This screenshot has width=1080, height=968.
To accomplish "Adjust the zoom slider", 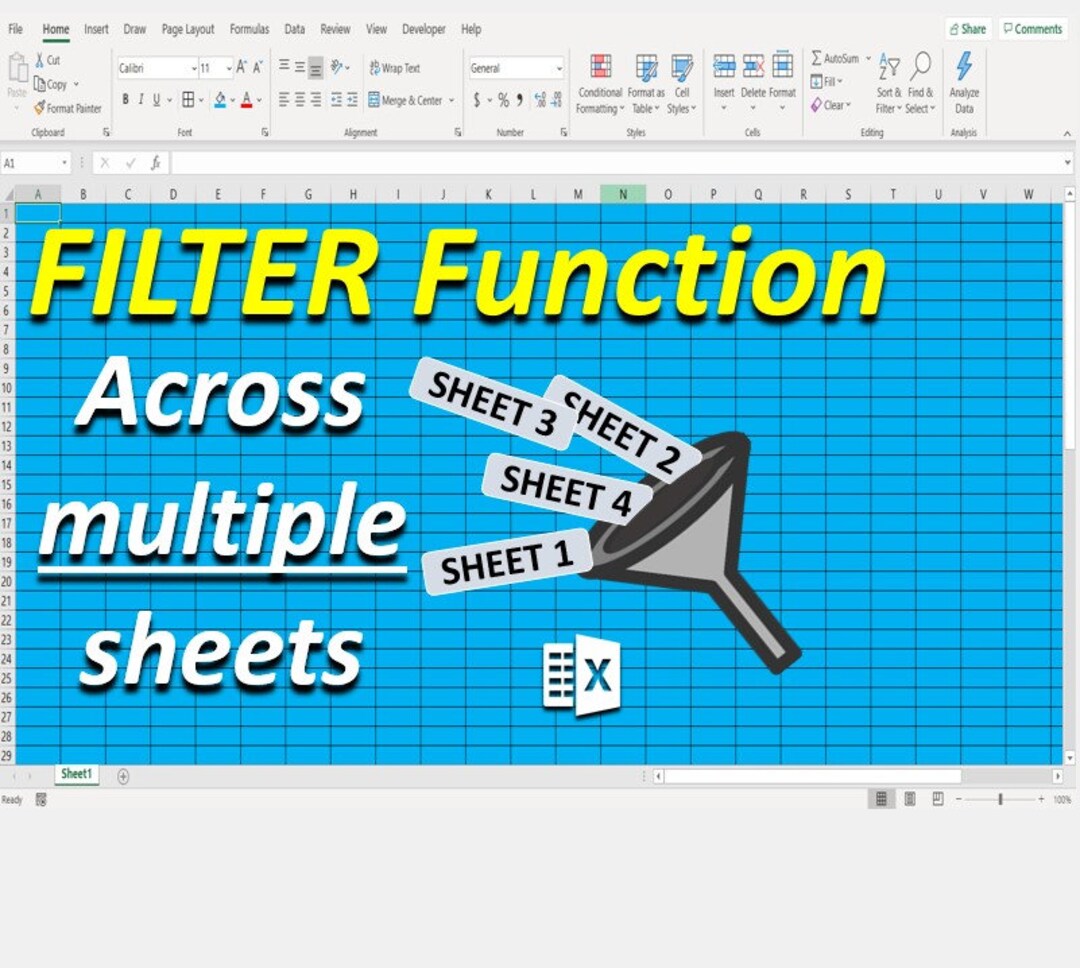I will (1000, 799).
